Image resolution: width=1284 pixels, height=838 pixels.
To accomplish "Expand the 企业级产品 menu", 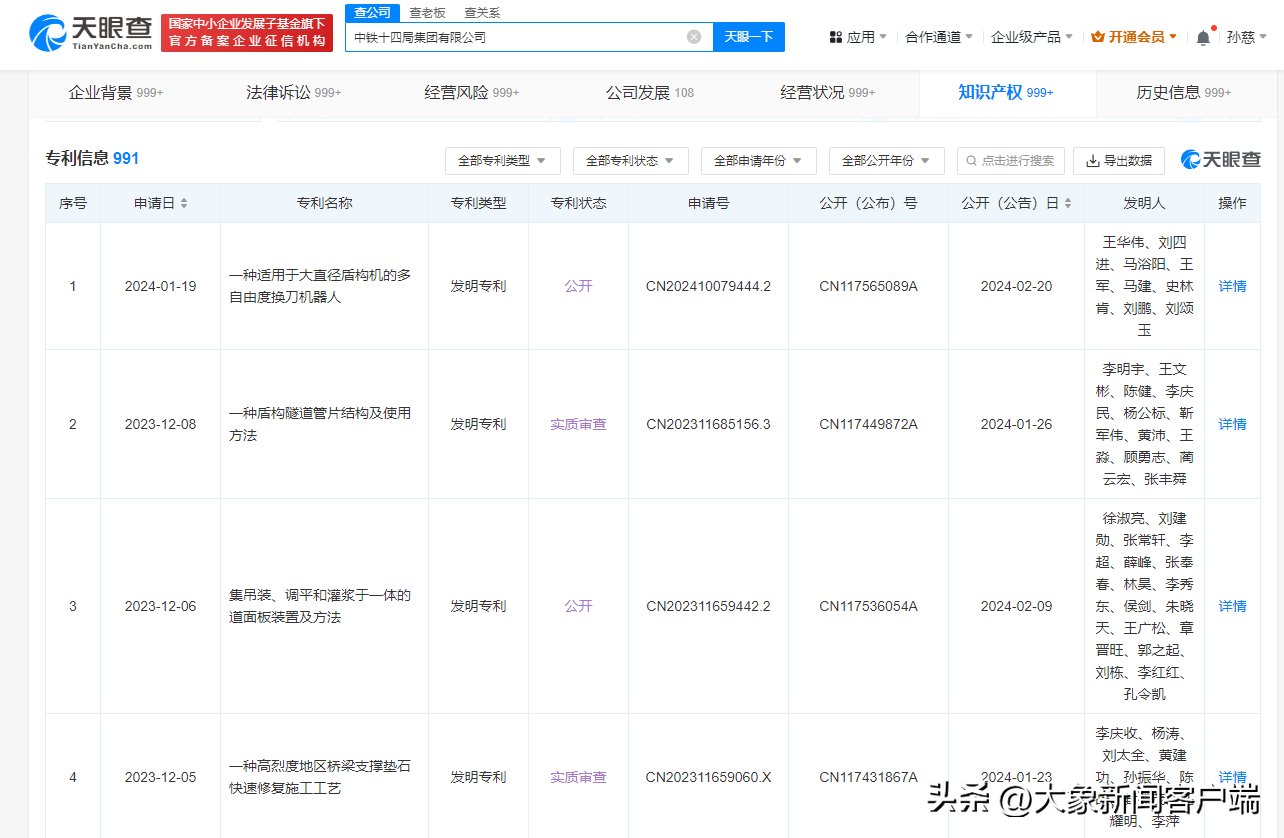I will click(1032, 37).
